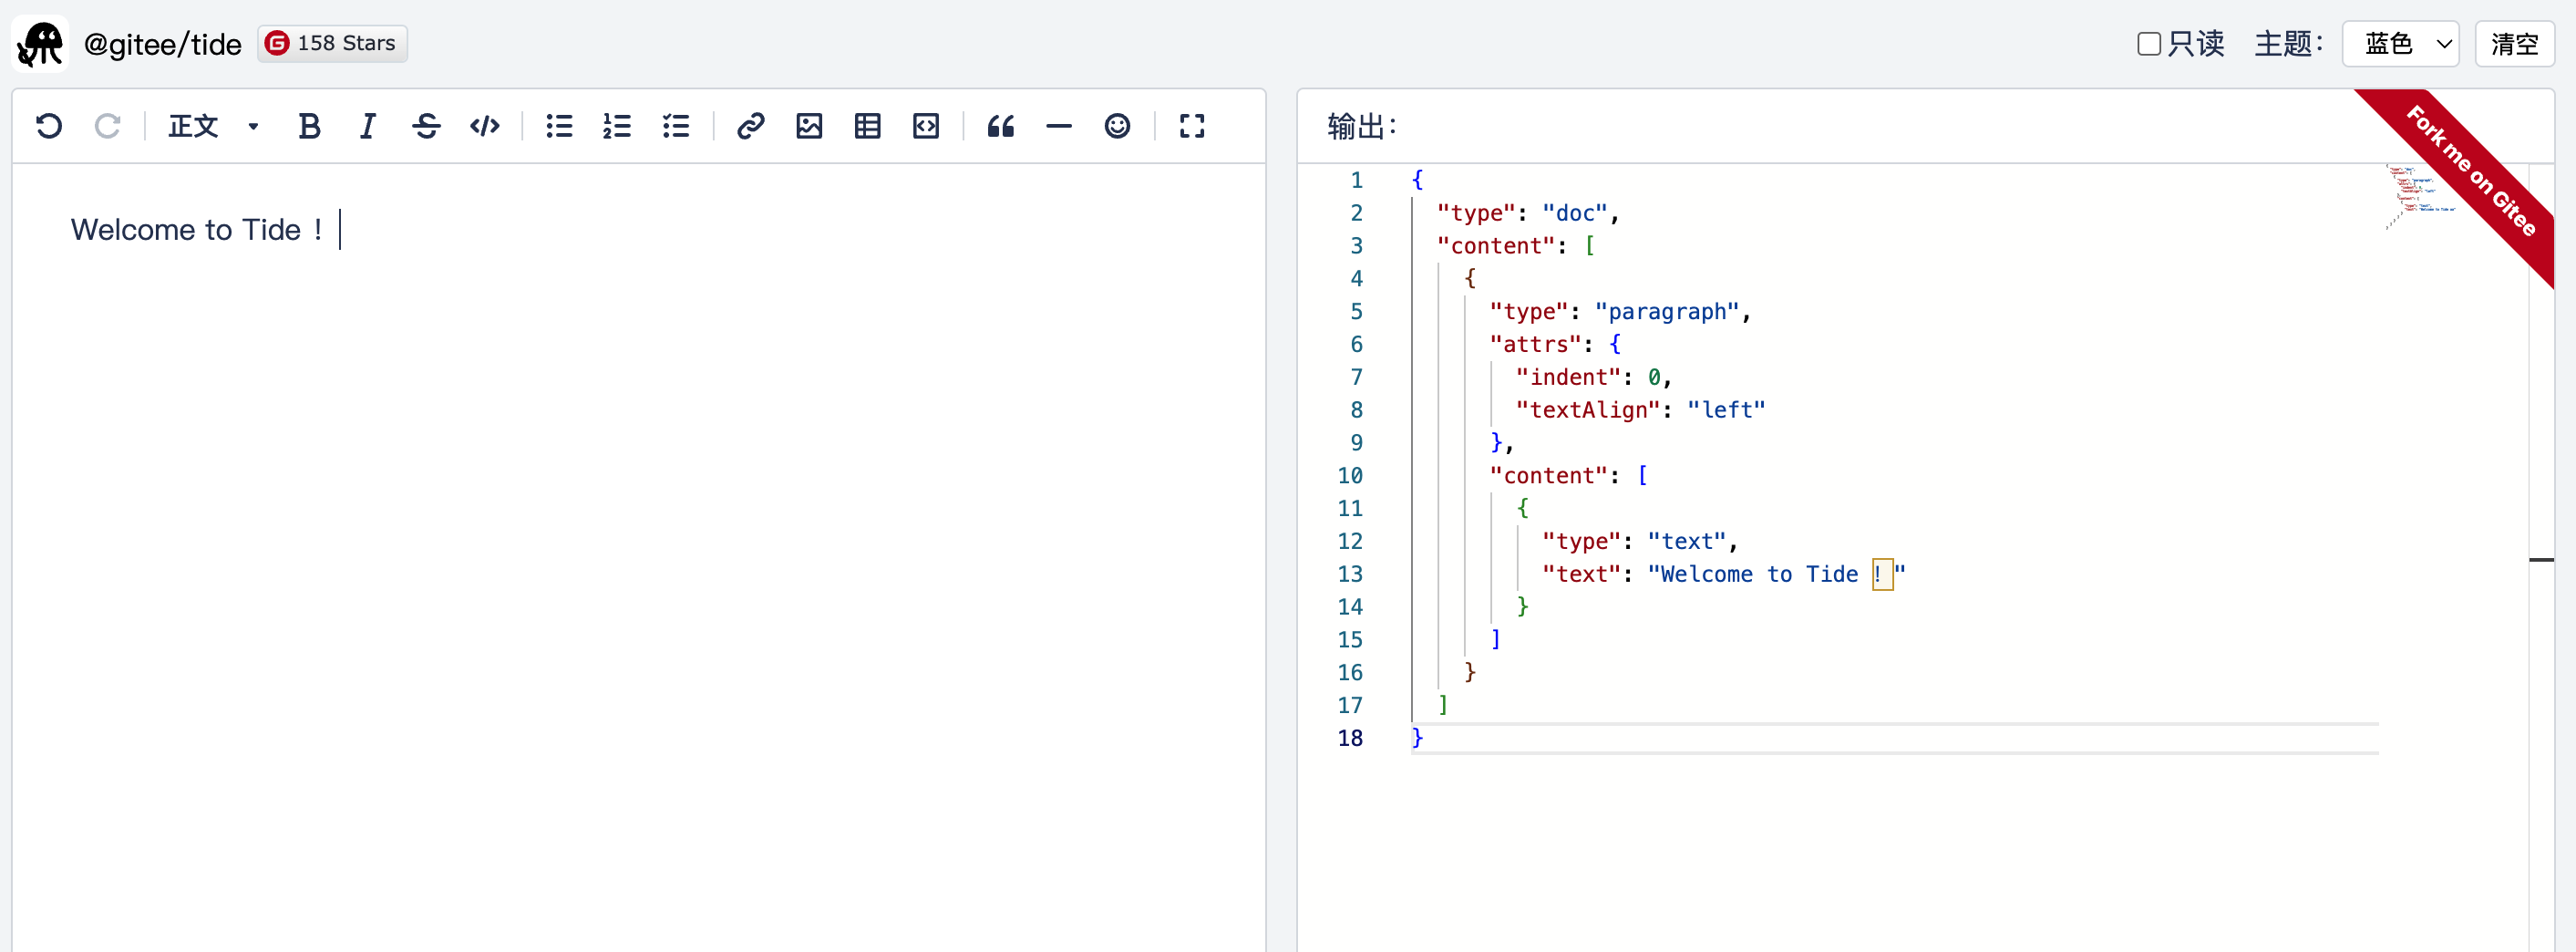Click the code minimap preview in output
This screenshot has height=952, width=2576.
pyautogui.click(x=2420, y=196)
